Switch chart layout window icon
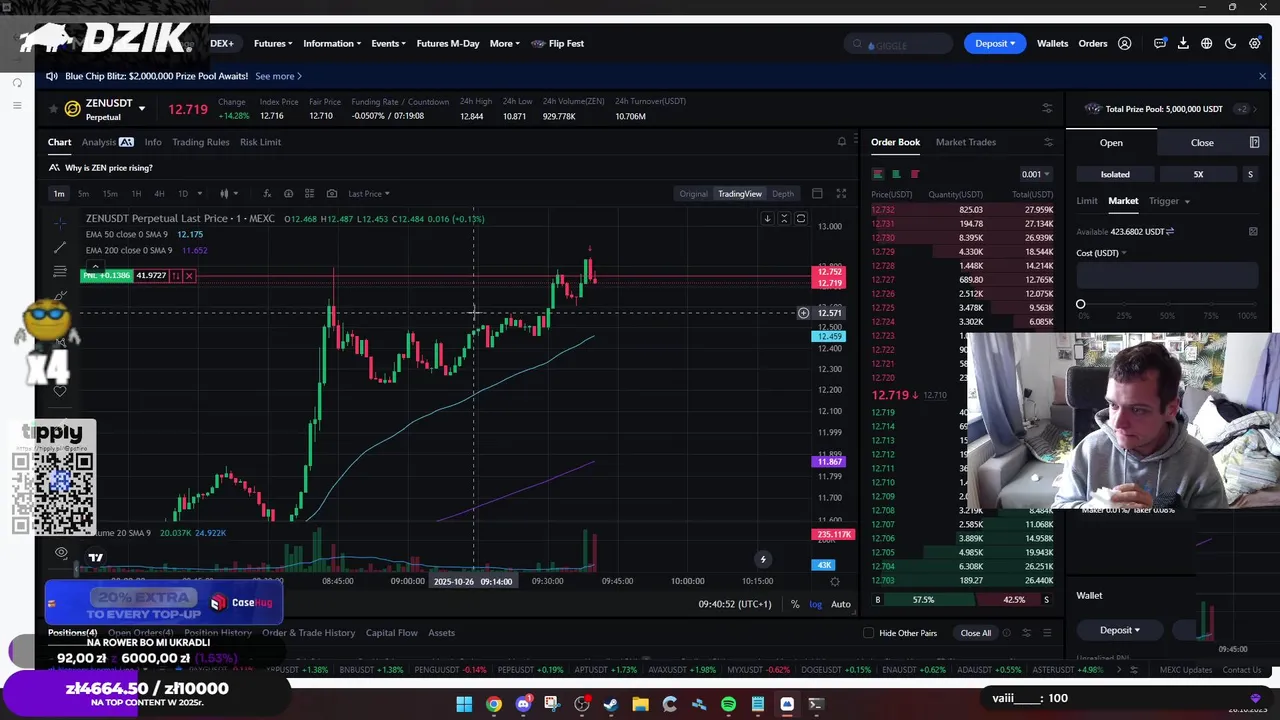Screen dimensions: 1280x720 coord(817,194)
